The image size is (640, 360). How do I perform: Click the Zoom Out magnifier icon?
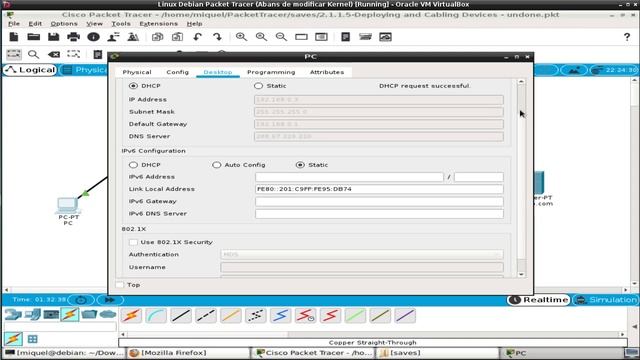pos(281,37)
